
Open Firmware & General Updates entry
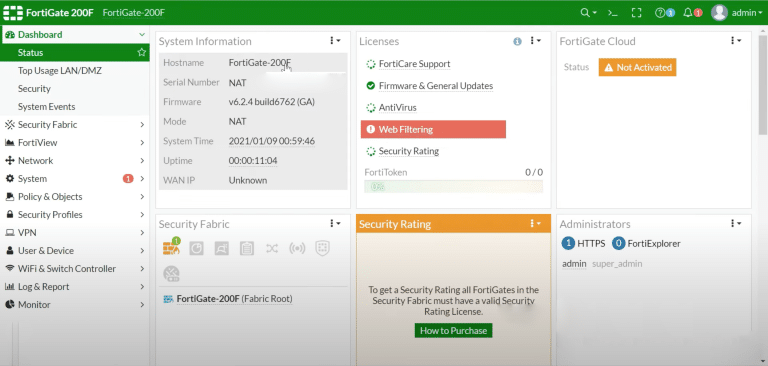pos(436,86)
